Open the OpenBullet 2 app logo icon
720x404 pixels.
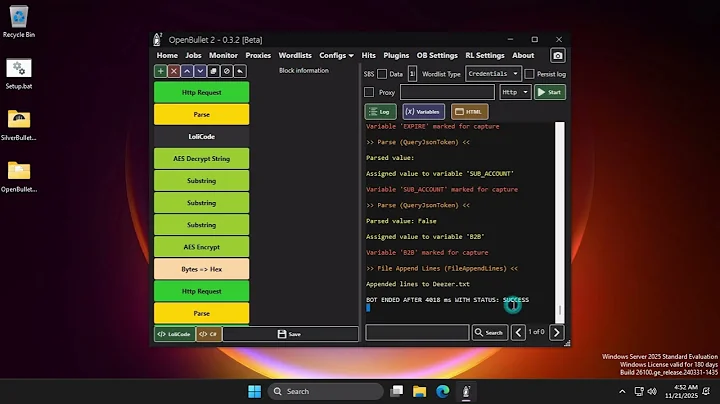point(158,39)
